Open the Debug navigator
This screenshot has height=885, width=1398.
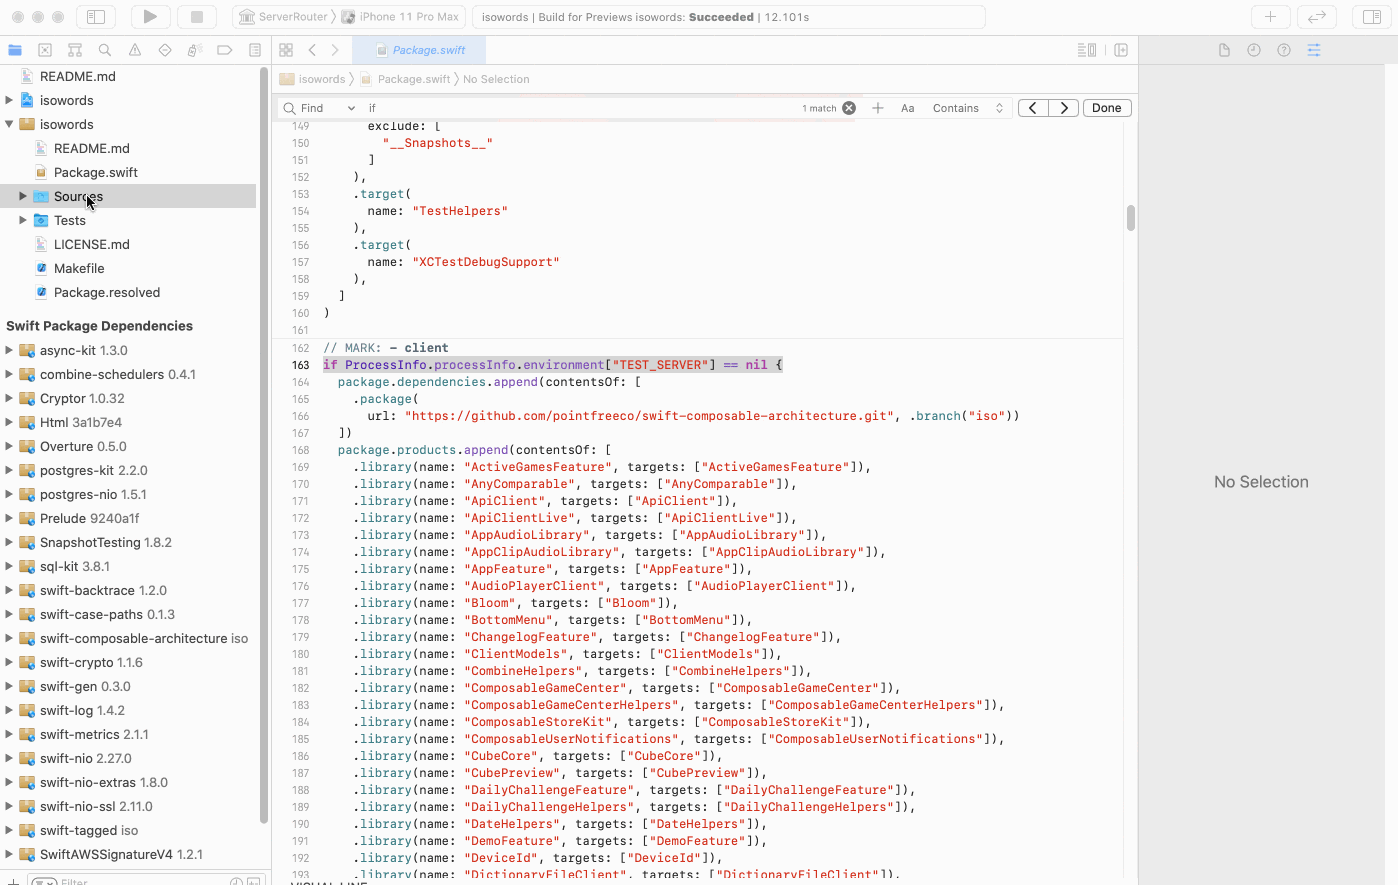pos(195,50)
